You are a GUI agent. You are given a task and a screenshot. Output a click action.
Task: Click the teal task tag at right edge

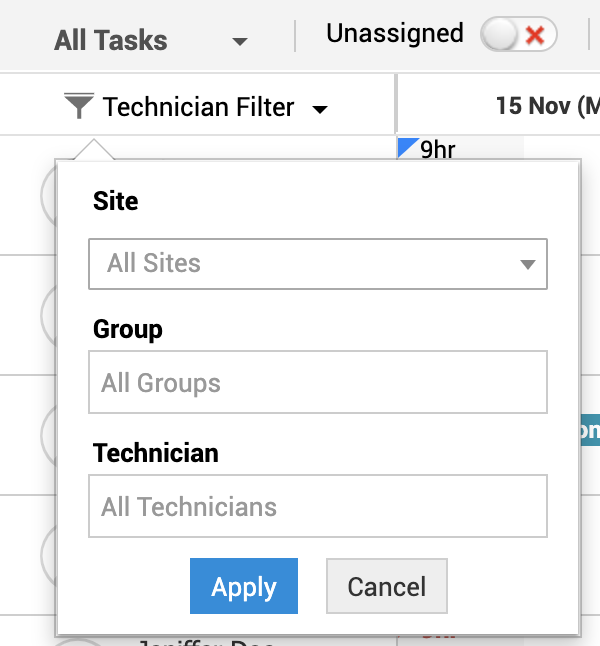pos(589,430)
